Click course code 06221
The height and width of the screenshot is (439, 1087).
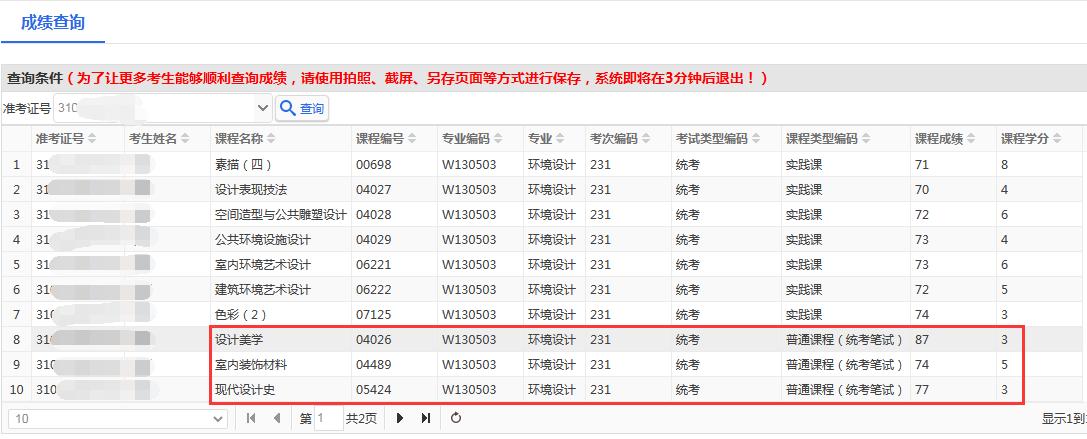click(374, 265)
